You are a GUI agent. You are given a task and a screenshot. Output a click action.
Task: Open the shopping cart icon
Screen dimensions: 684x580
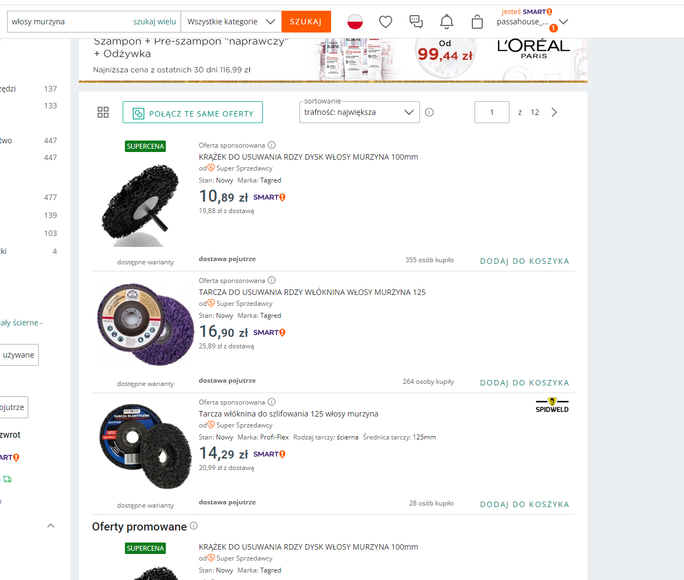click(477, 21)
